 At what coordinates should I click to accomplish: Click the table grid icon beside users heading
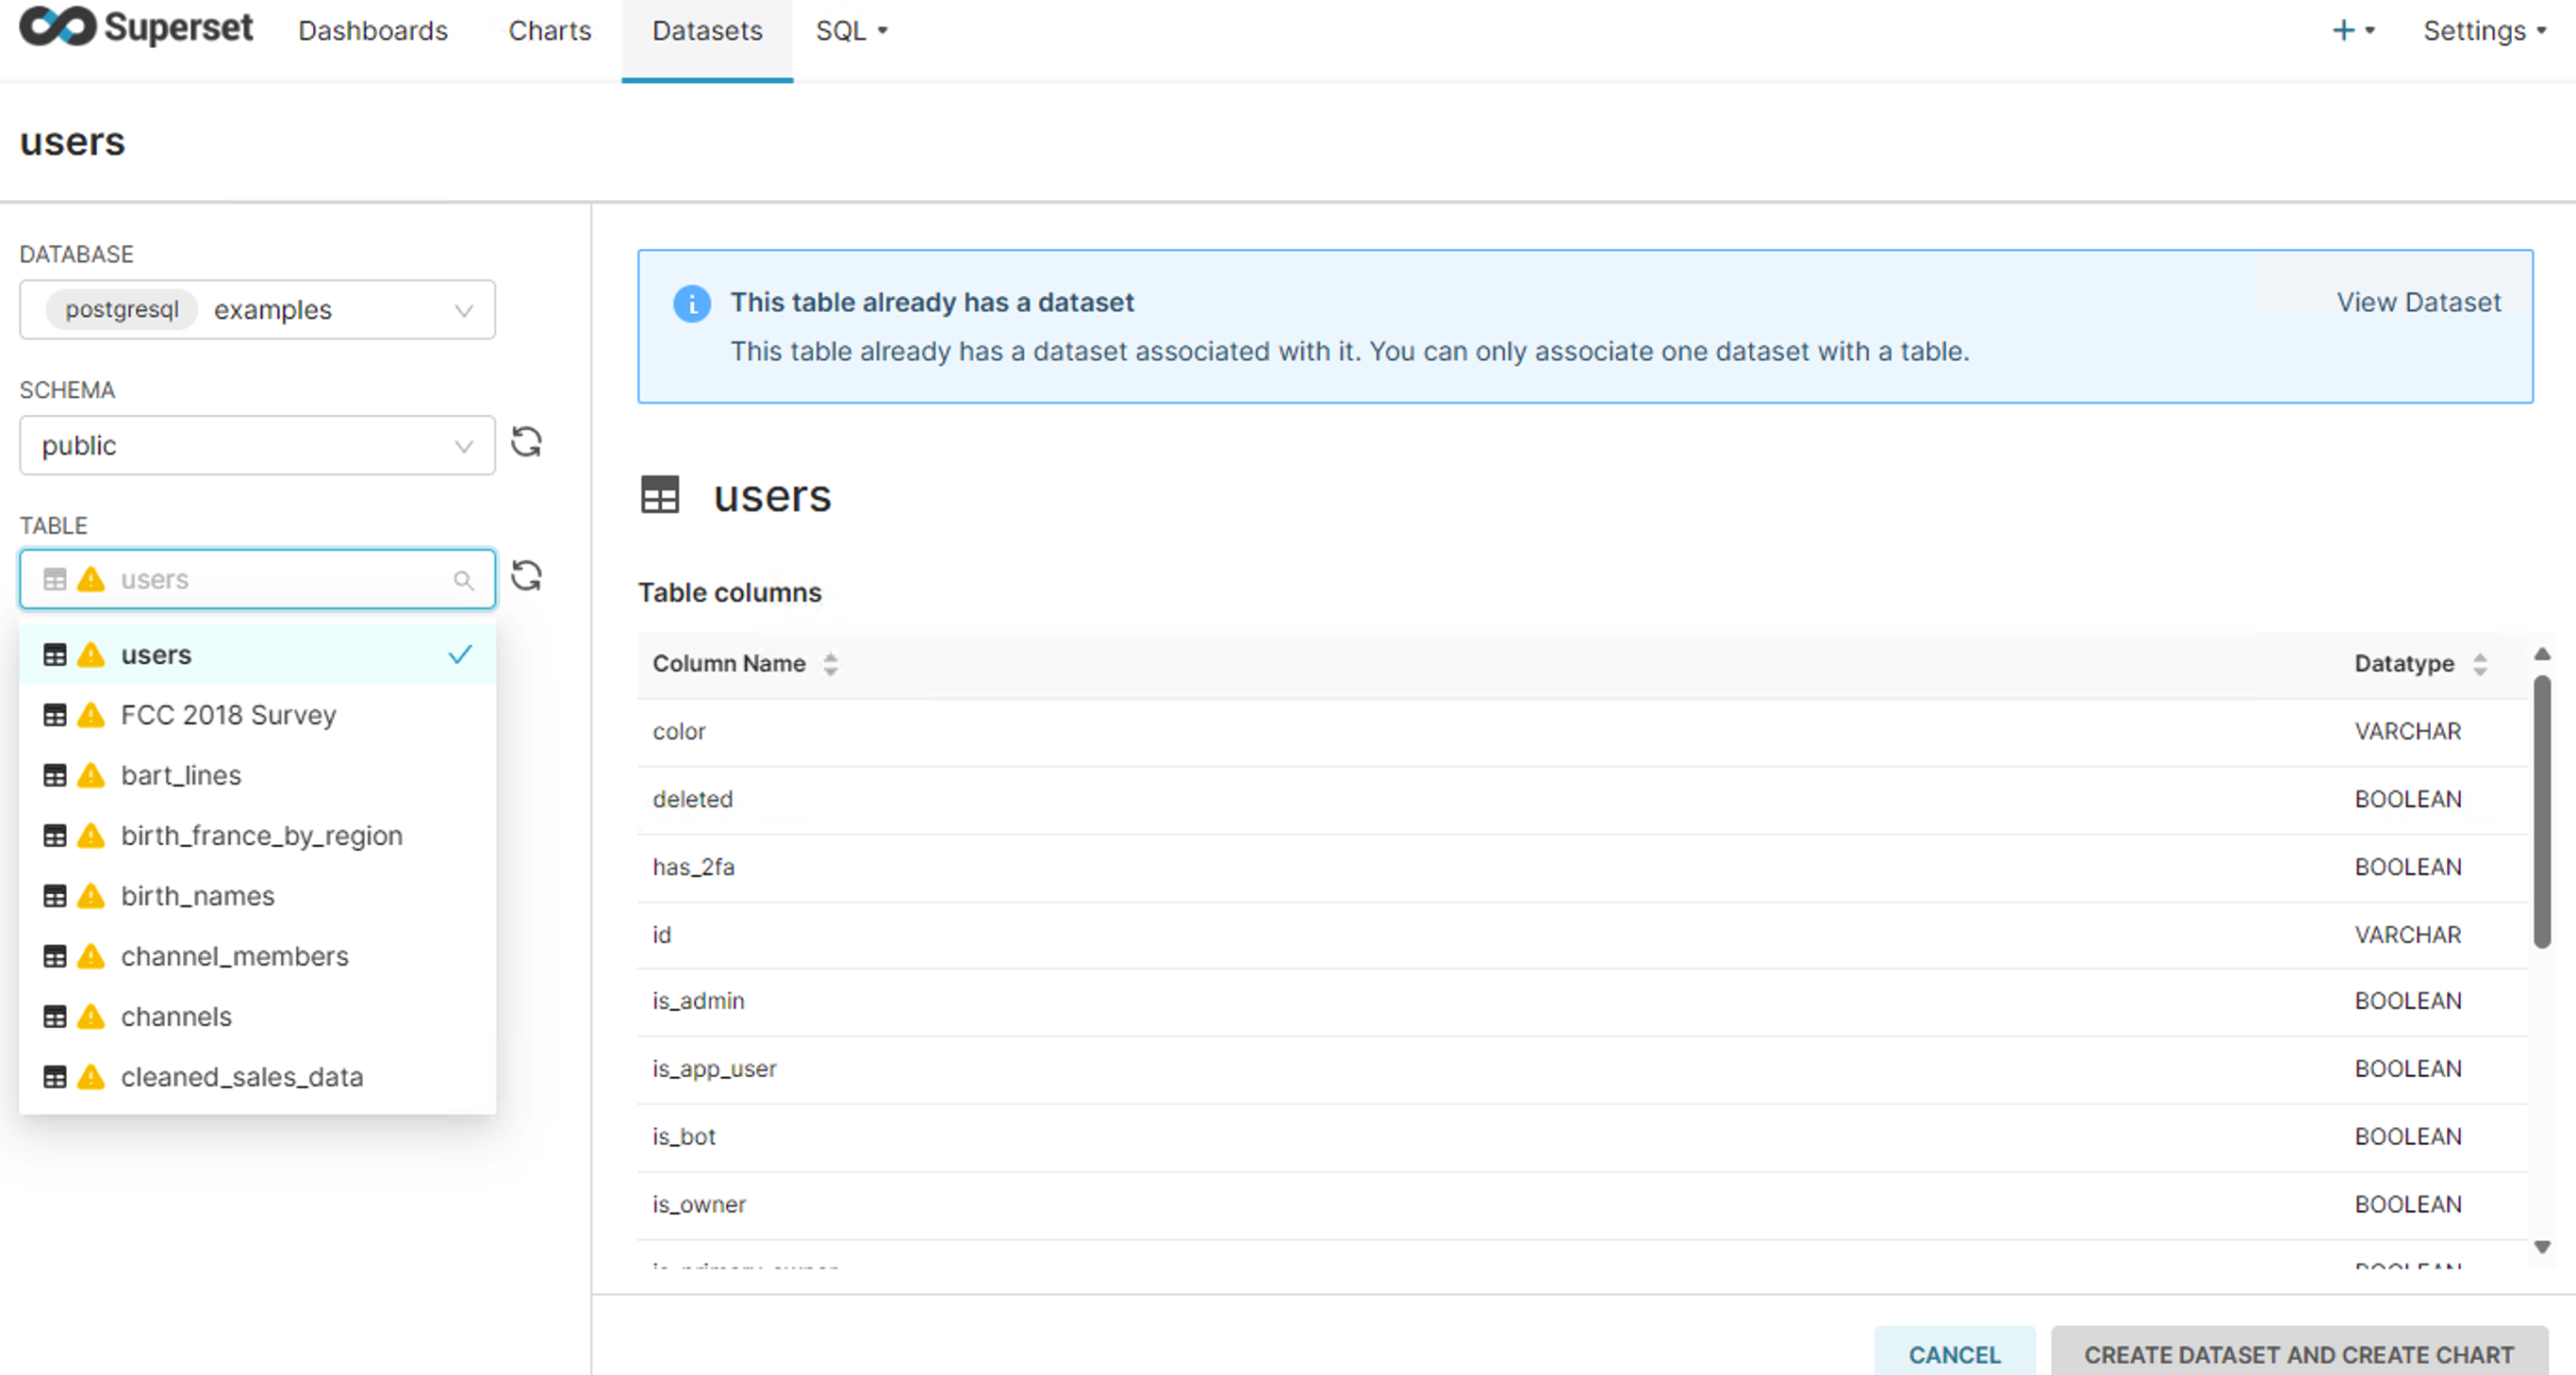[660, 495]
